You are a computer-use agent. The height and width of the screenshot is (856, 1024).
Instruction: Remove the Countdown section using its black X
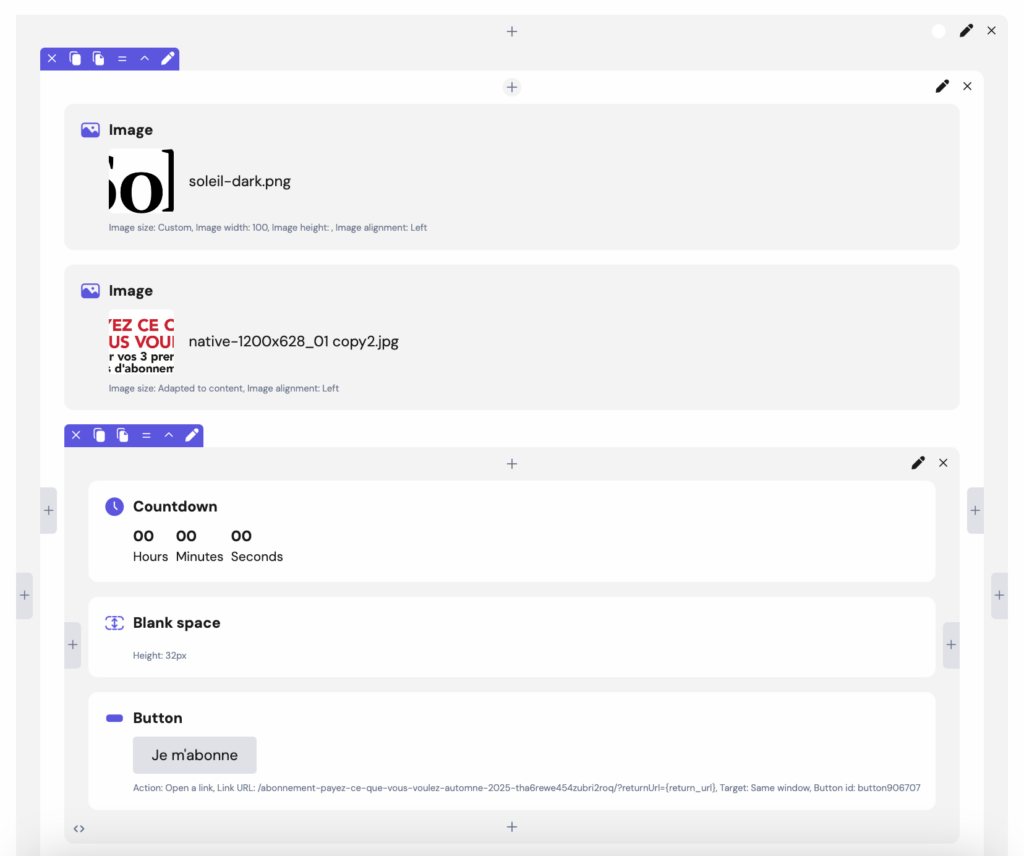click(943, 463)
